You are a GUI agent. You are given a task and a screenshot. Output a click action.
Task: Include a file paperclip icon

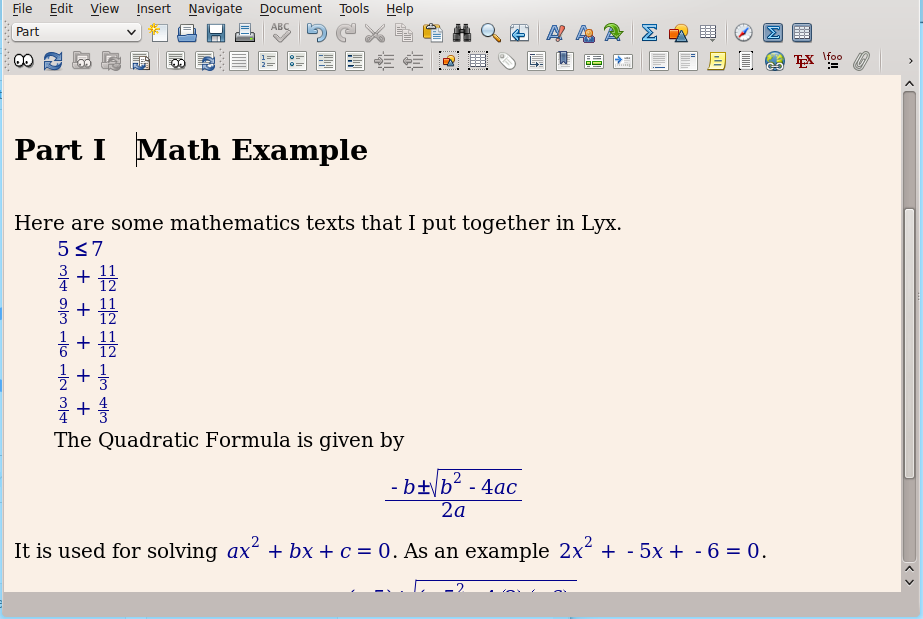pyautogui.click(x=861, y=61)
